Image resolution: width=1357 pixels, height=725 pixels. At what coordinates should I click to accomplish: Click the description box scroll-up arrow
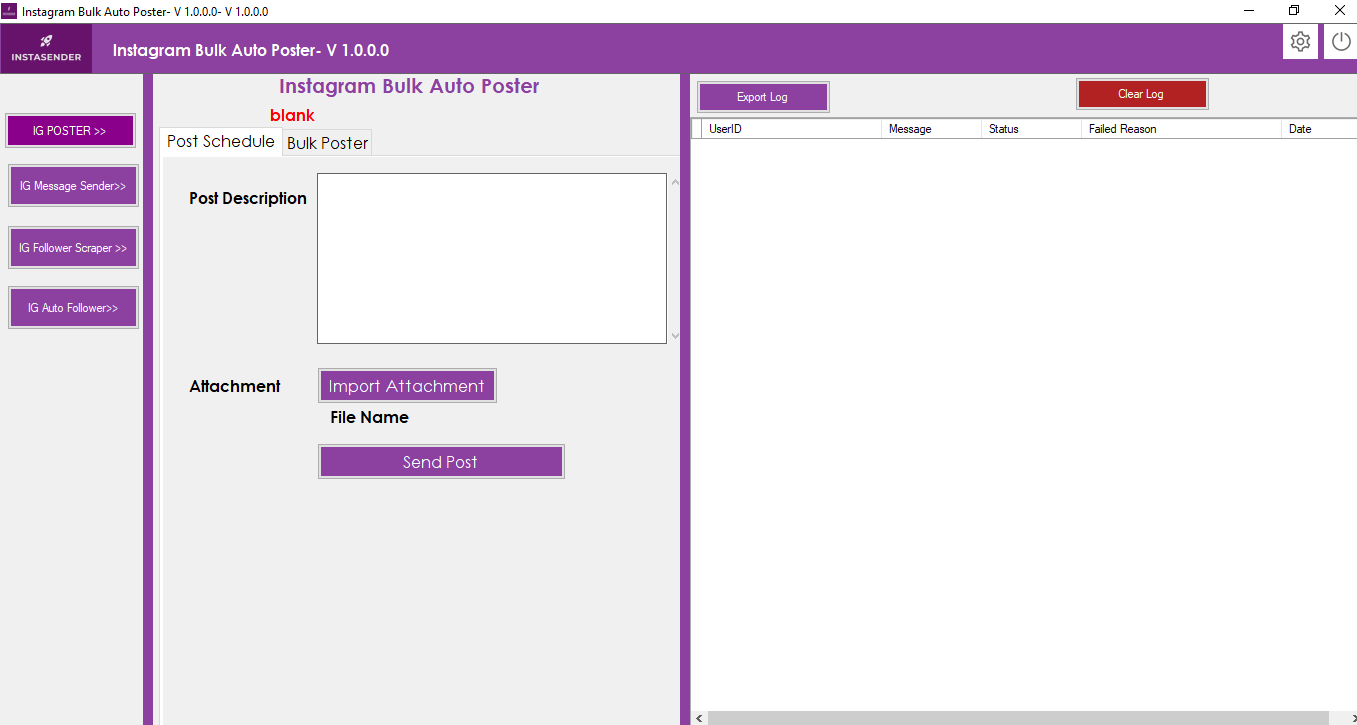675,182
